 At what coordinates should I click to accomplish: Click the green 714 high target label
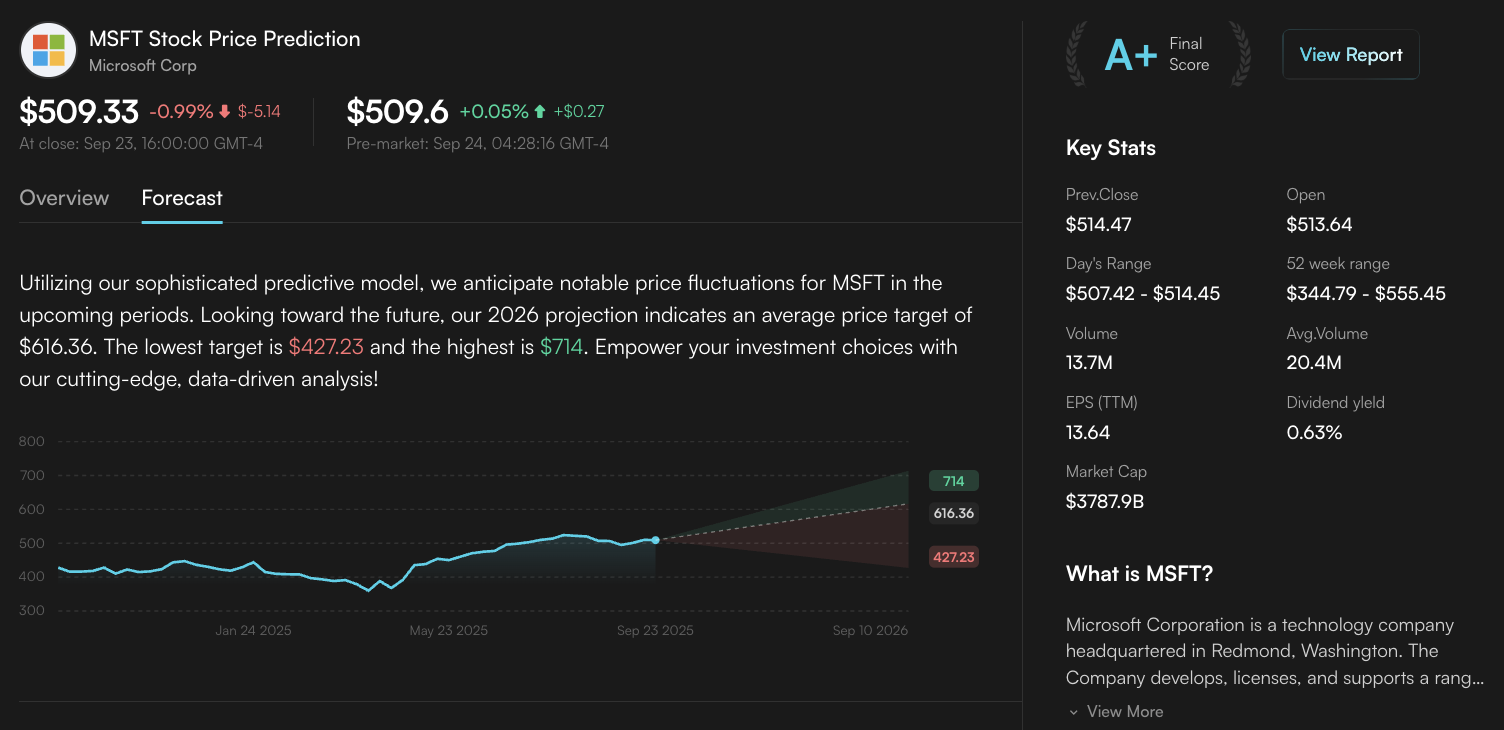point(953,481)
